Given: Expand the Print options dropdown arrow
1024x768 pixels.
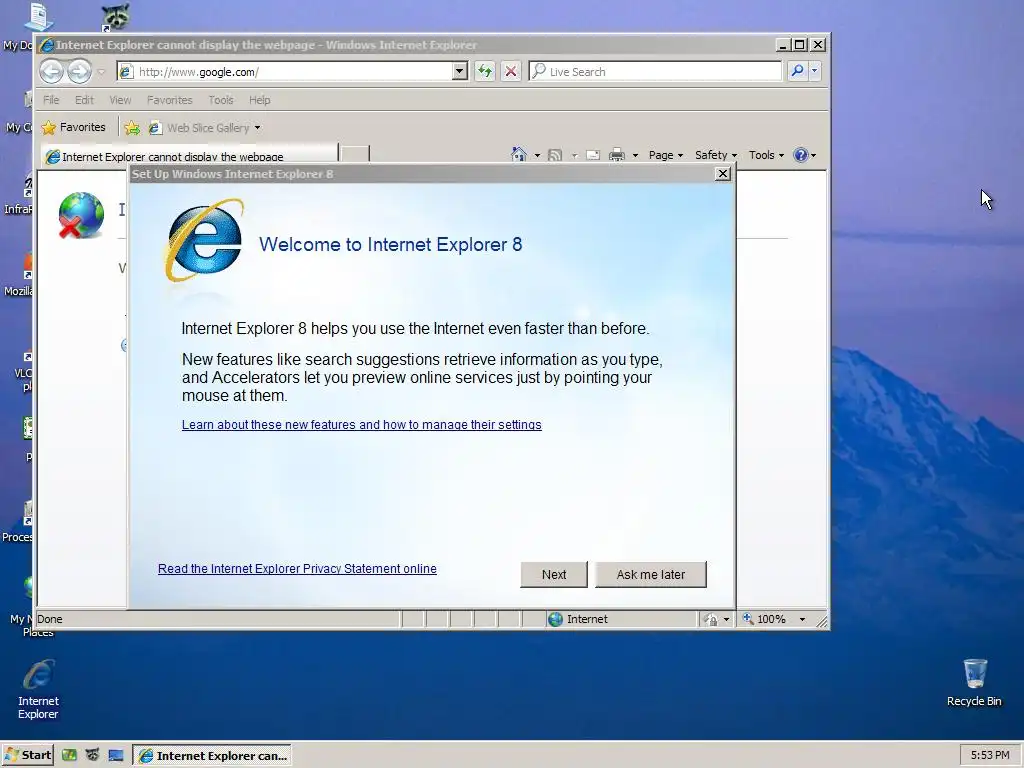Looking at the screenshot, I should coord(635,155).
